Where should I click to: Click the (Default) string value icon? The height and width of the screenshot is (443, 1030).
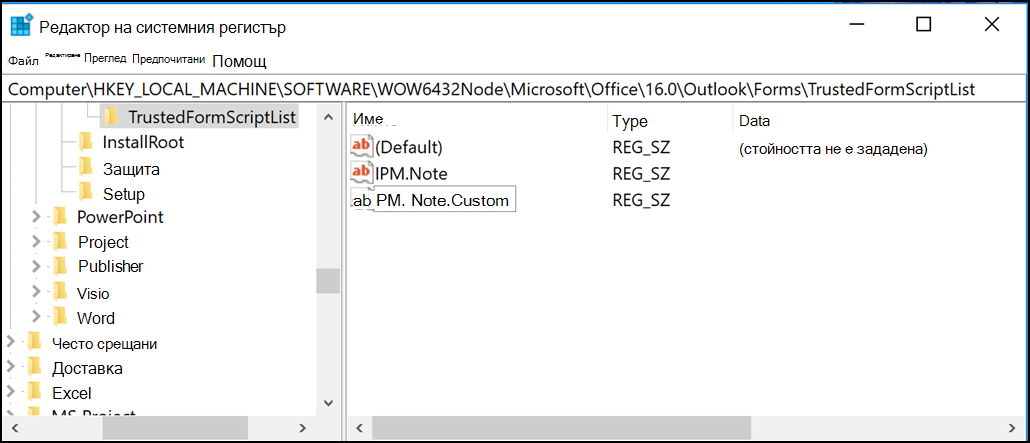click(362, 146)
